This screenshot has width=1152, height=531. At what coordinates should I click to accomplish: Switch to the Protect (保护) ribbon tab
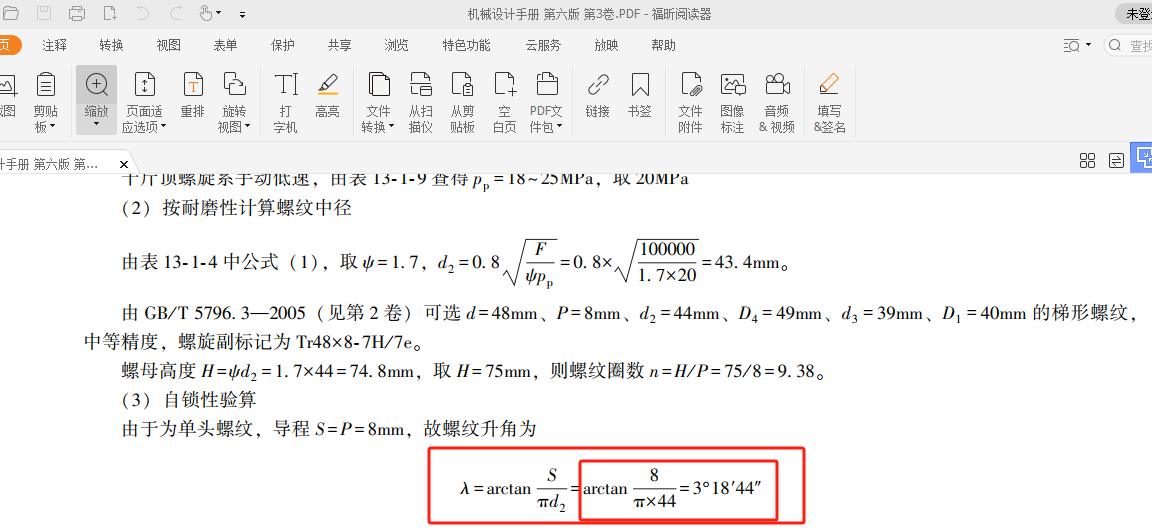click(x=283, y=45)
